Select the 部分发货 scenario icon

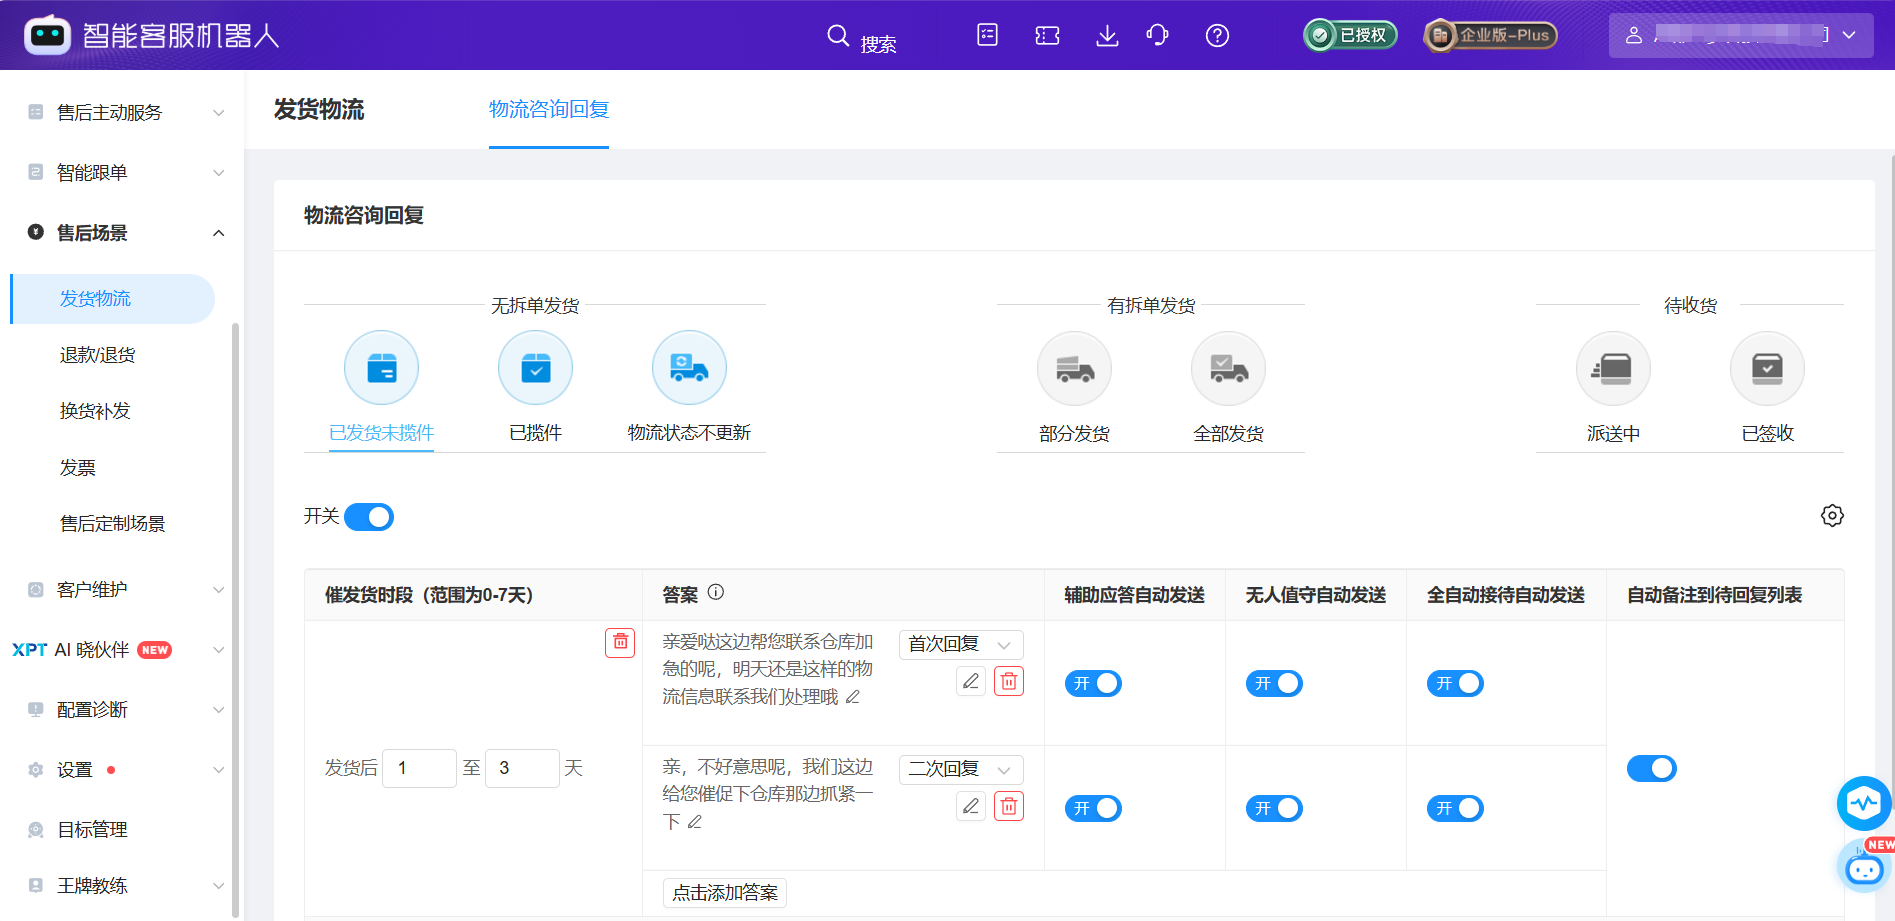pos(1074,369)
